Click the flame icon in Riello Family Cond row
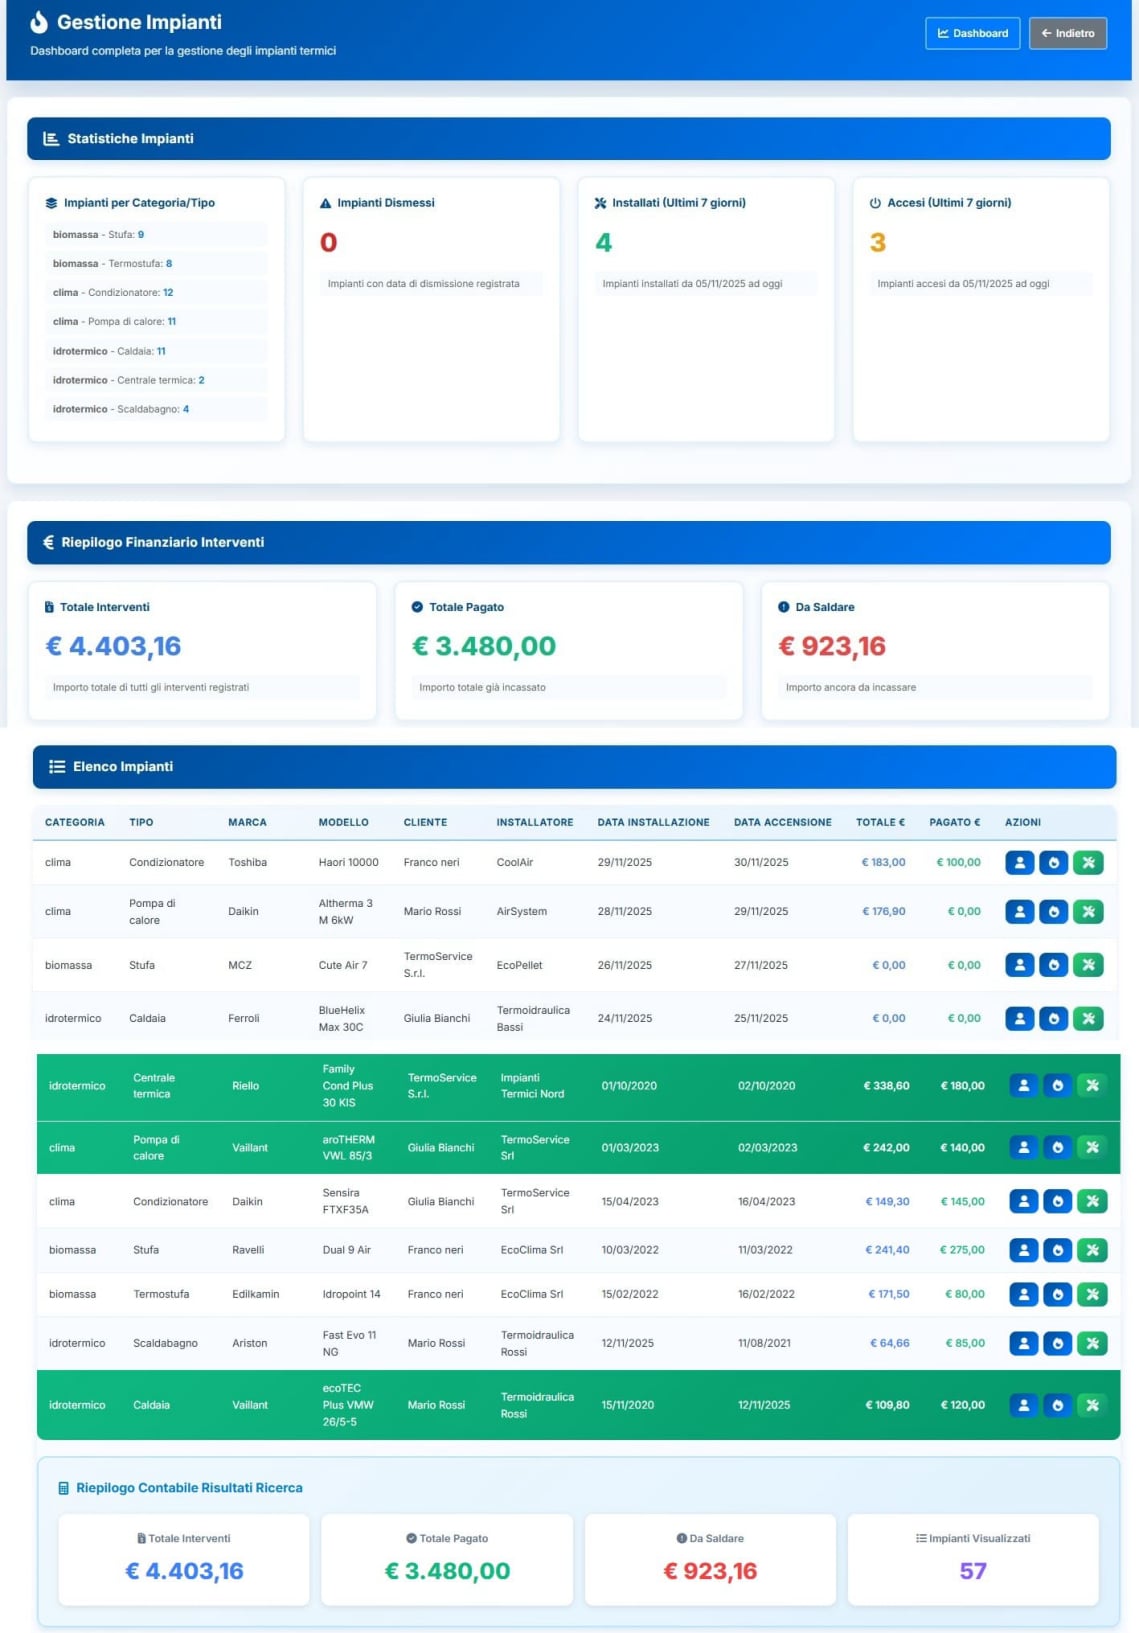 (x=1057, y=1085)
